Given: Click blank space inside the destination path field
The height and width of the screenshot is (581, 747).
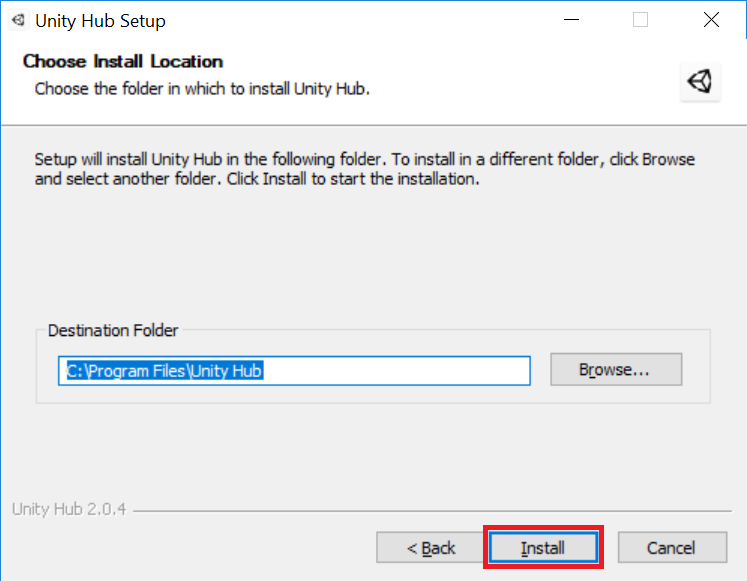Looking at the screenshot, I should (x=395, y=371).
